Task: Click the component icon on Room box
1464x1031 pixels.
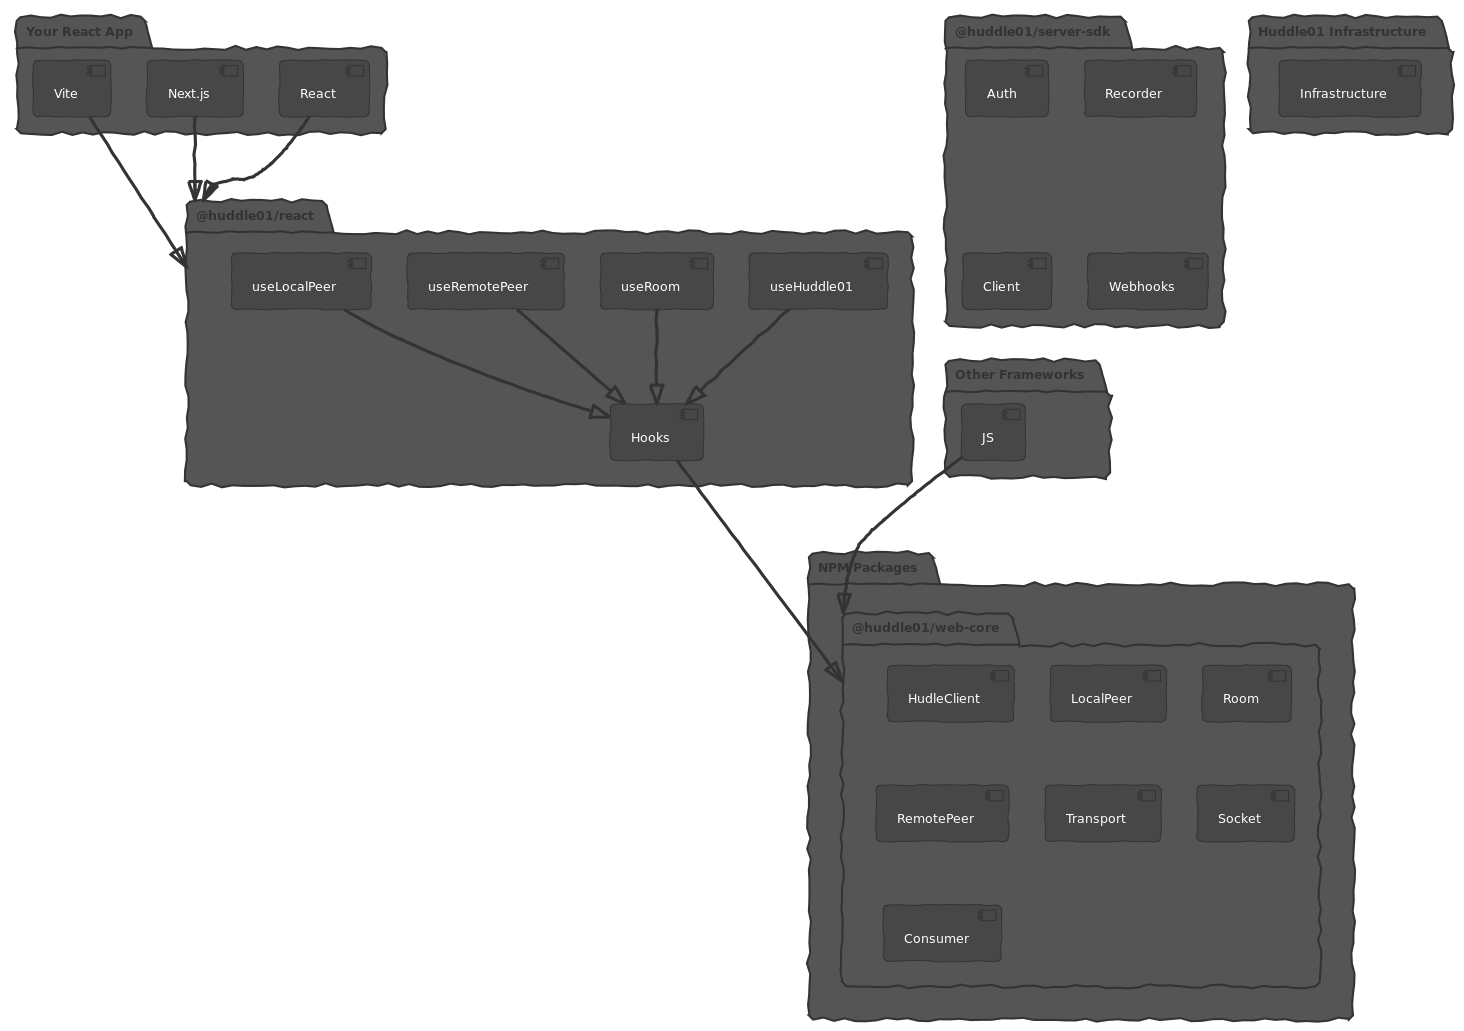Action: click(x=1277, y=676)
